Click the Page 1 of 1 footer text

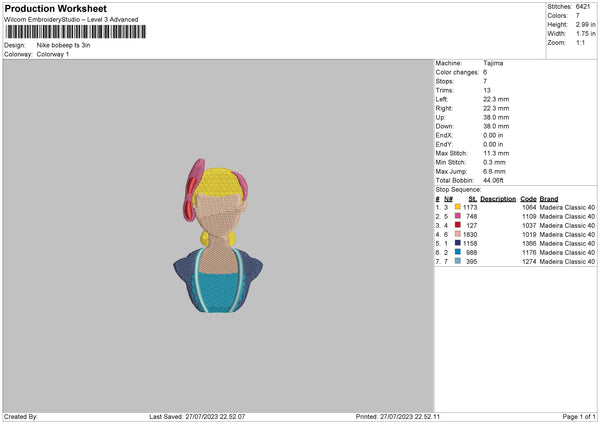point(579,416)
